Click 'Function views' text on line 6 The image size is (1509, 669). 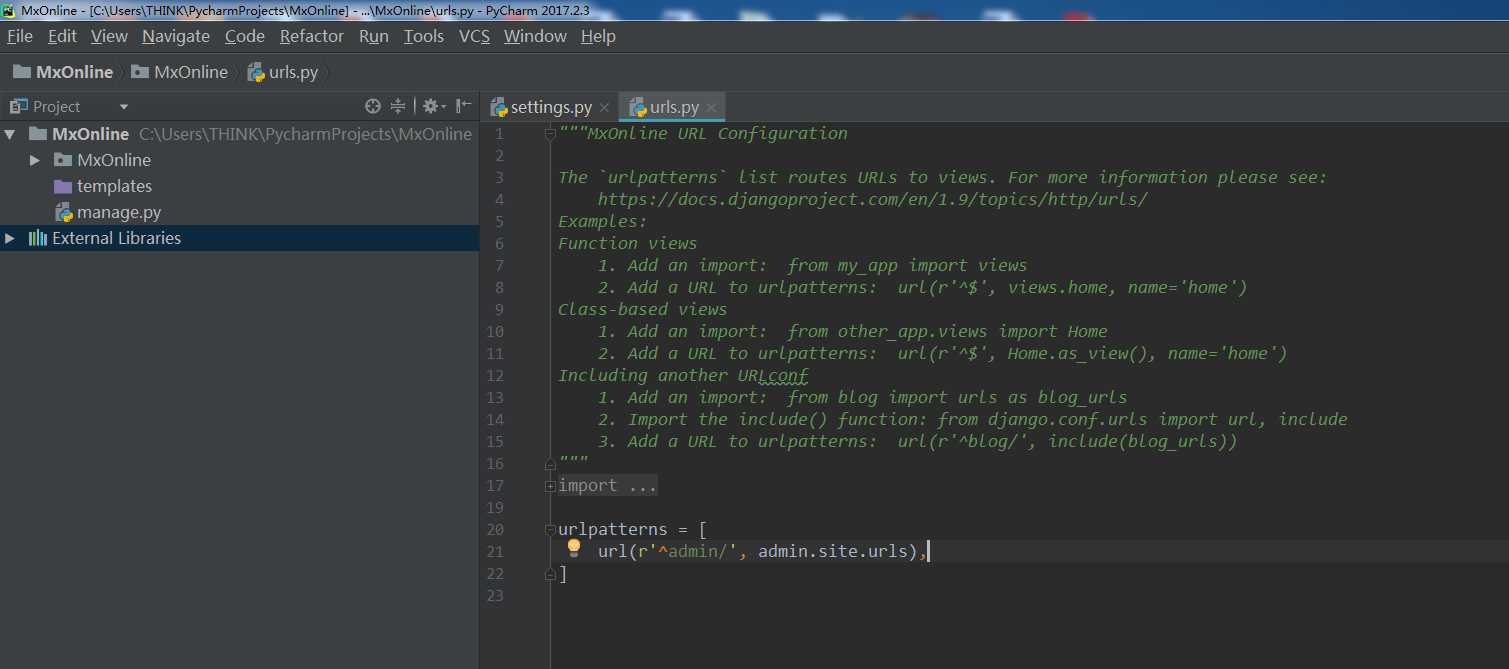(628, 244)
